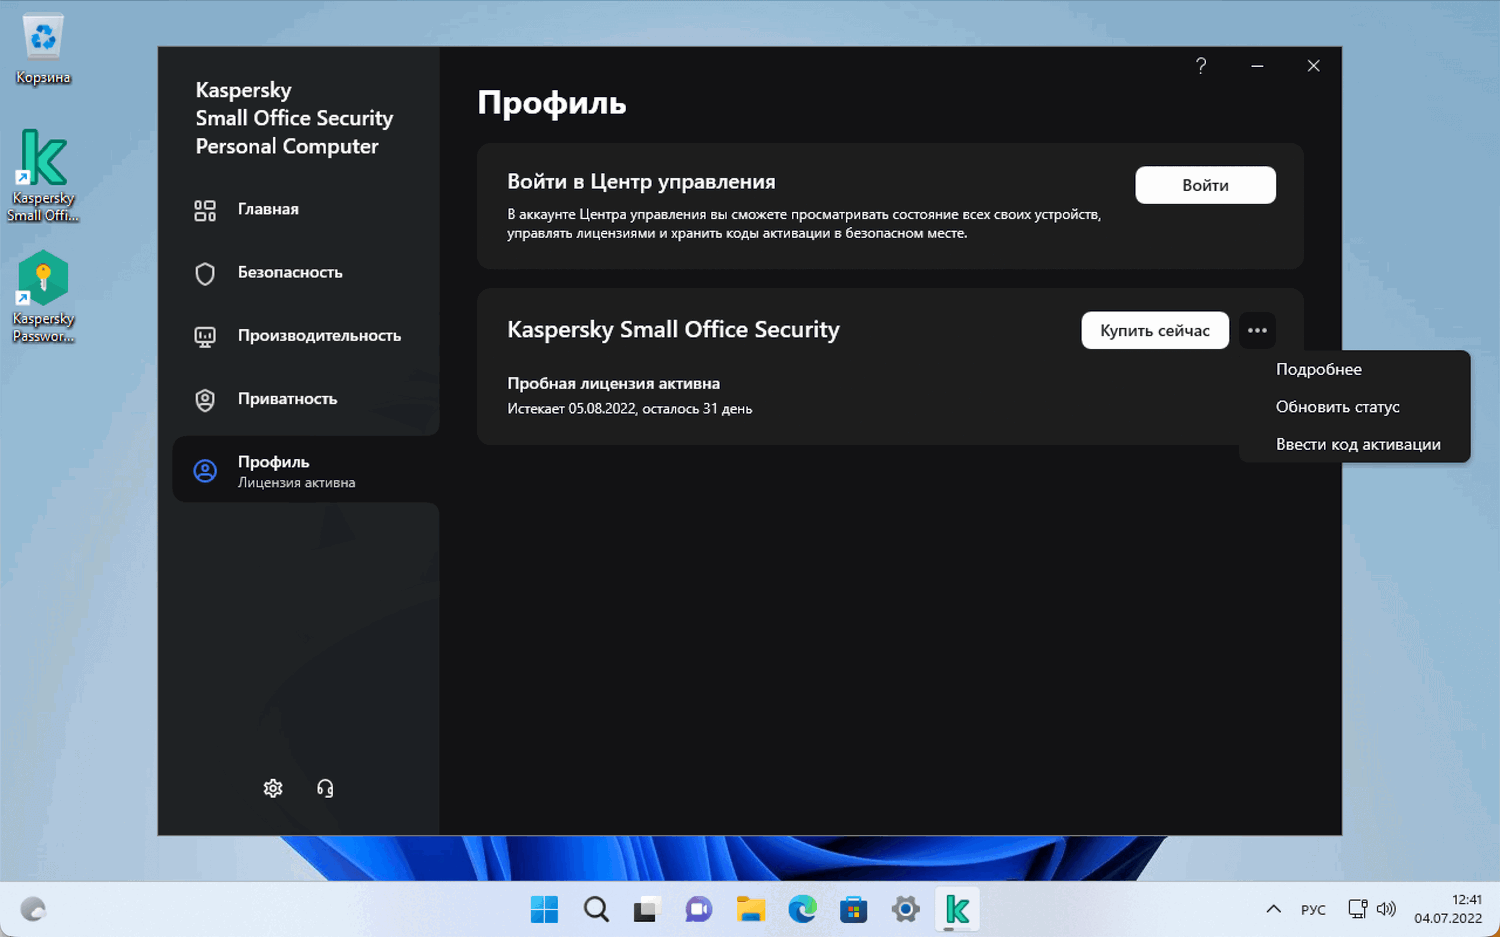Open Windows Settings from the taskbar
Screen dimensions: 1500x937
[x=906, y=909]
